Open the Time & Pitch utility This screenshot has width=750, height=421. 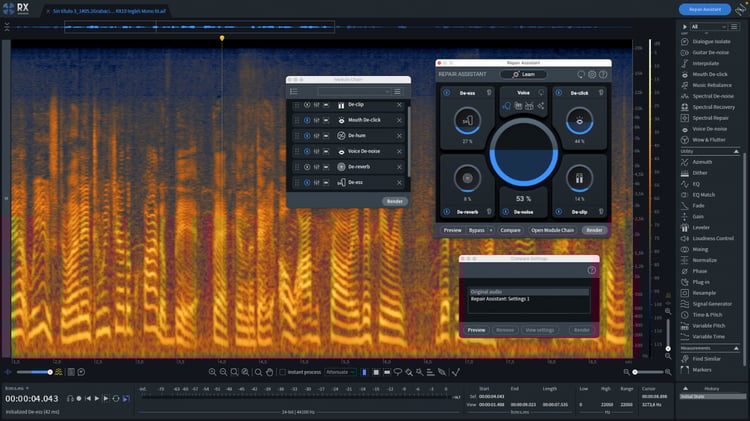(x=703, y=315)
